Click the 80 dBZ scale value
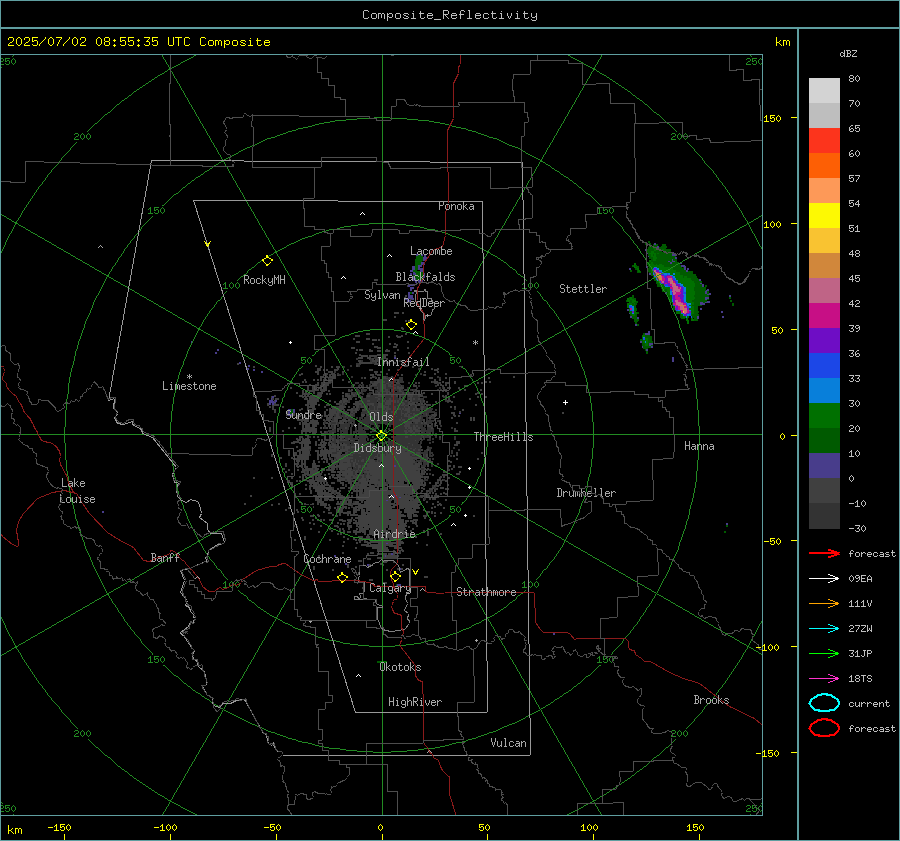 854,79
